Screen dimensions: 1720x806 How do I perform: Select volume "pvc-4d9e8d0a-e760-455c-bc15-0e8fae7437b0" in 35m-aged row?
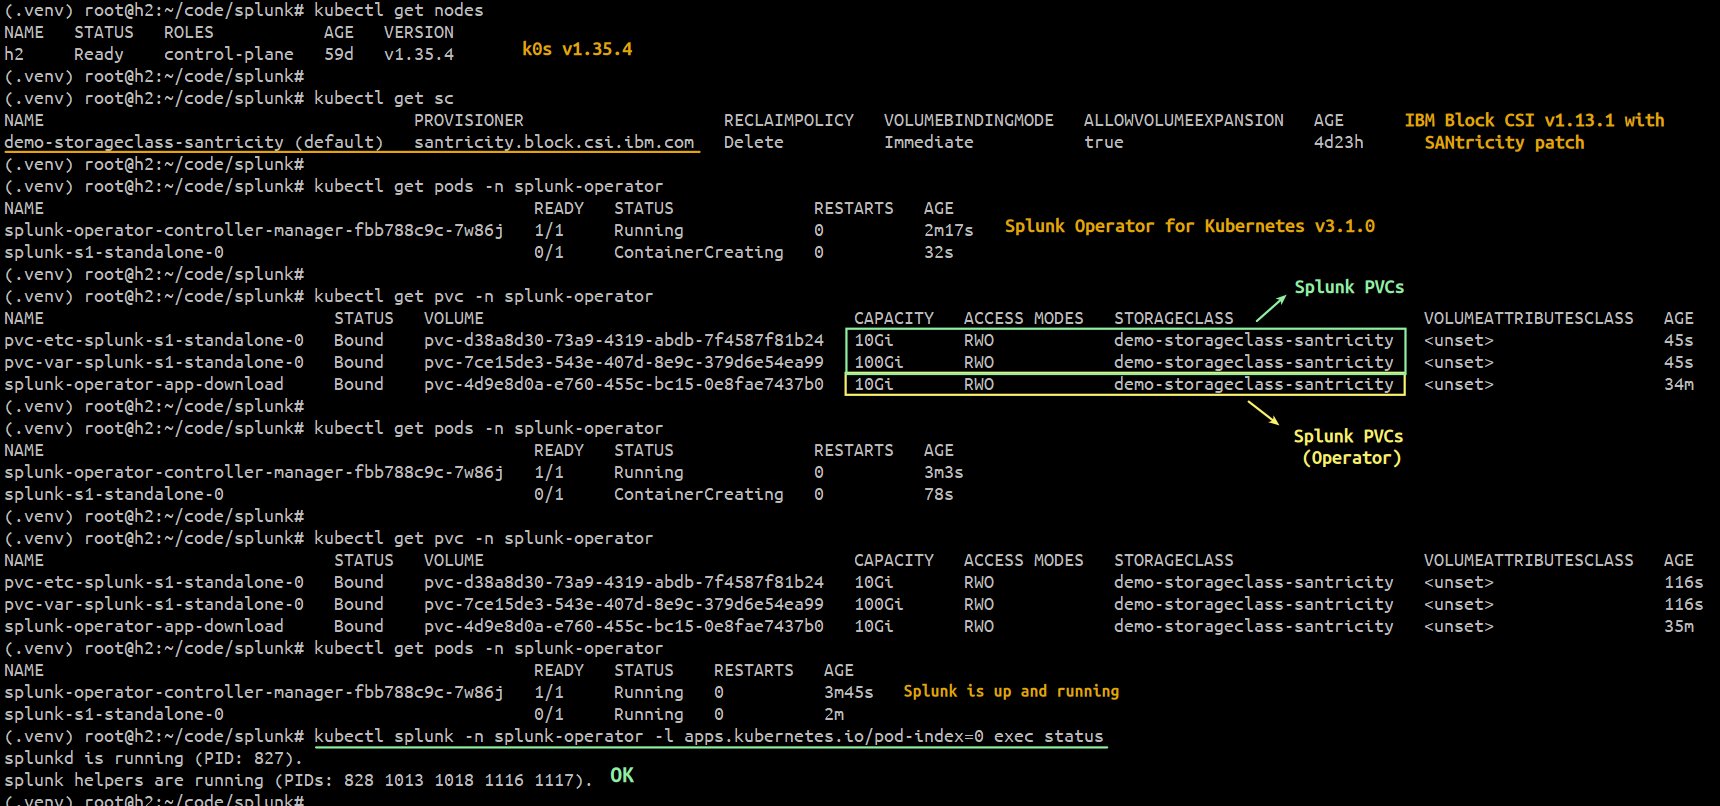pos(624,626)
